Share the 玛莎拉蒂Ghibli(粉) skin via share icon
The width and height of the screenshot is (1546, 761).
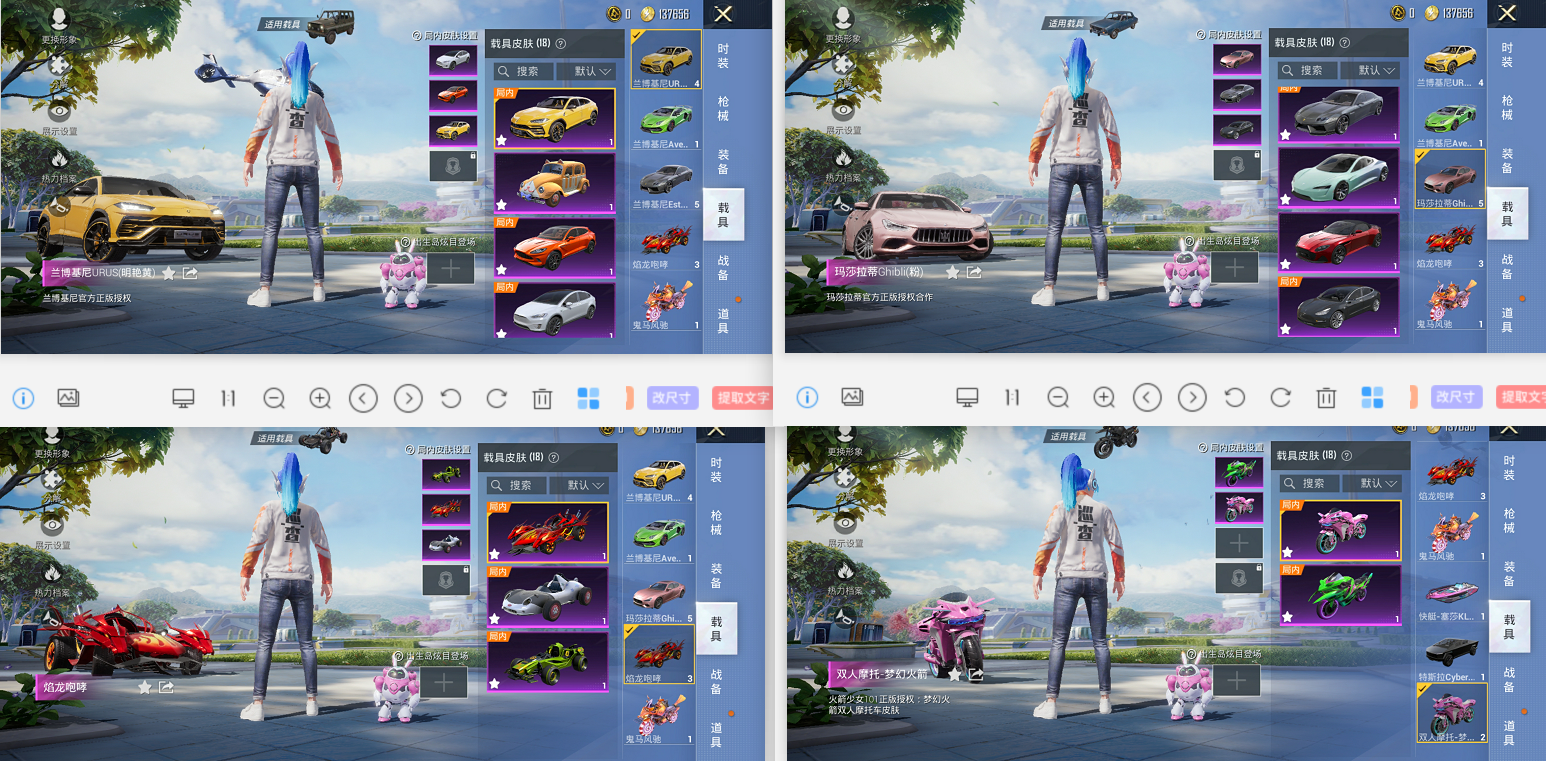[974, 272]
